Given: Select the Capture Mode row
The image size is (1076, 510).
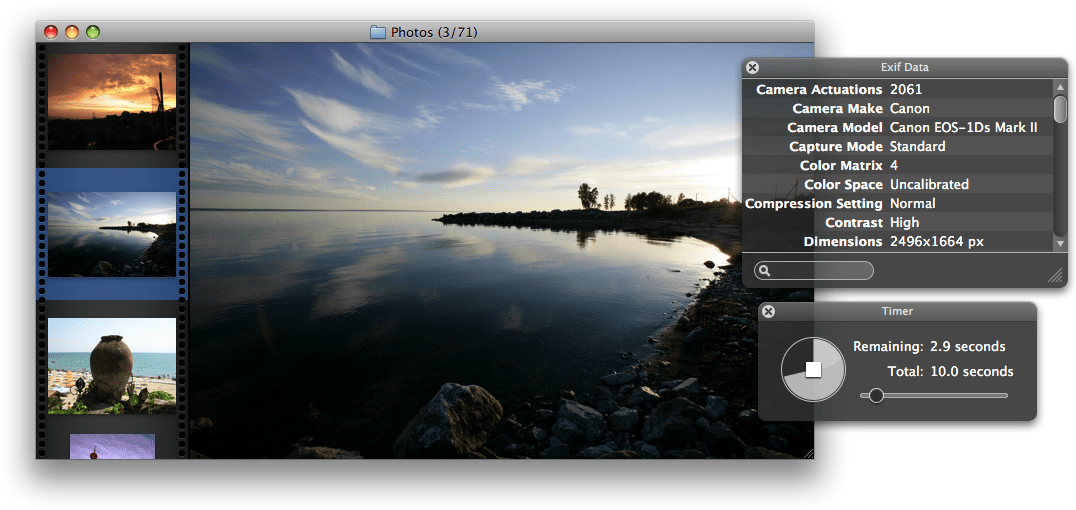Looking at the screenshot, I should (x=898, y=146).
